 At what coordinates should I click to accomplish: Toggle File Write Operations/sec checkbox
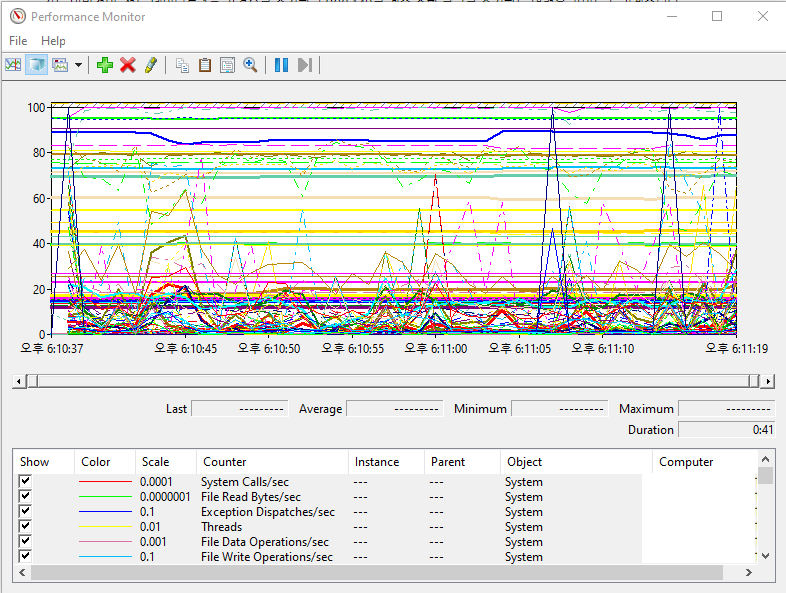click(26, 557)
